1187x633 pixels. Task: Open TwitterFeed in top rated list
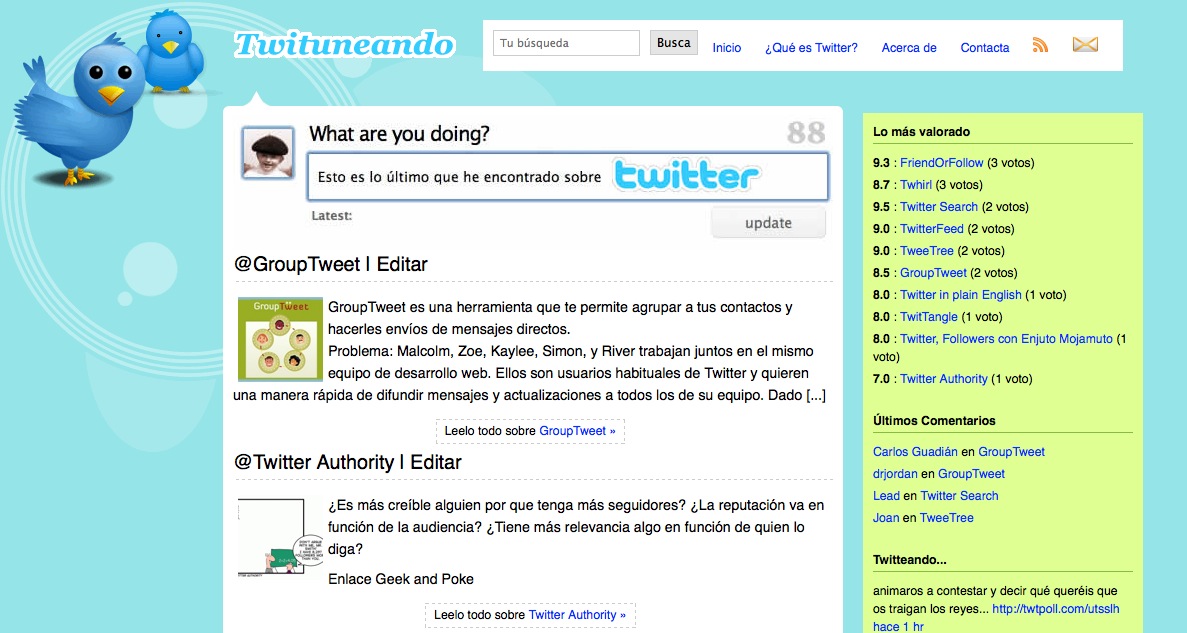coord(932,229)
